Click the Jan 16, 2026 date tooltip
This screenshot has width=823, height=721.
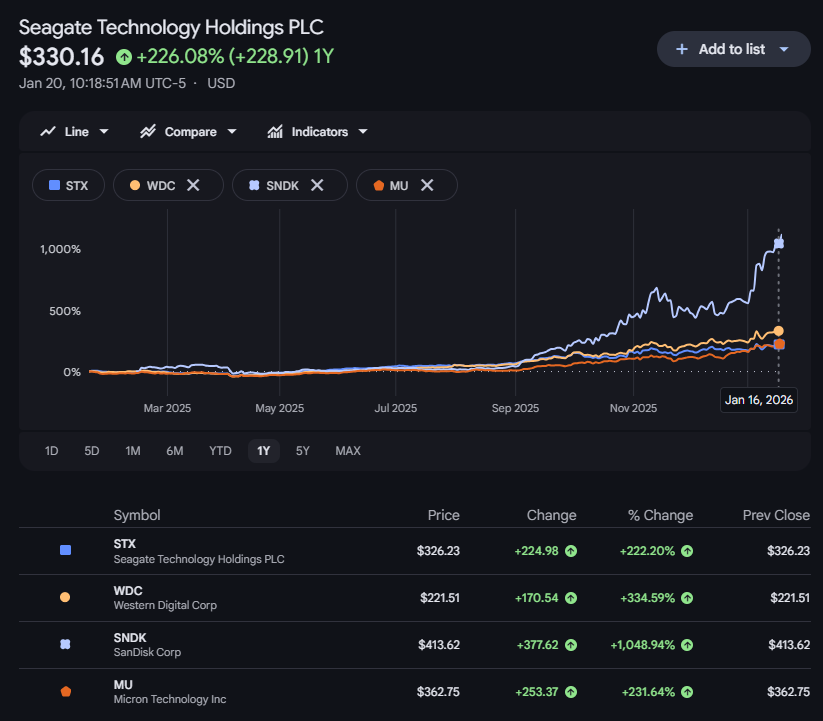[759, 400]
